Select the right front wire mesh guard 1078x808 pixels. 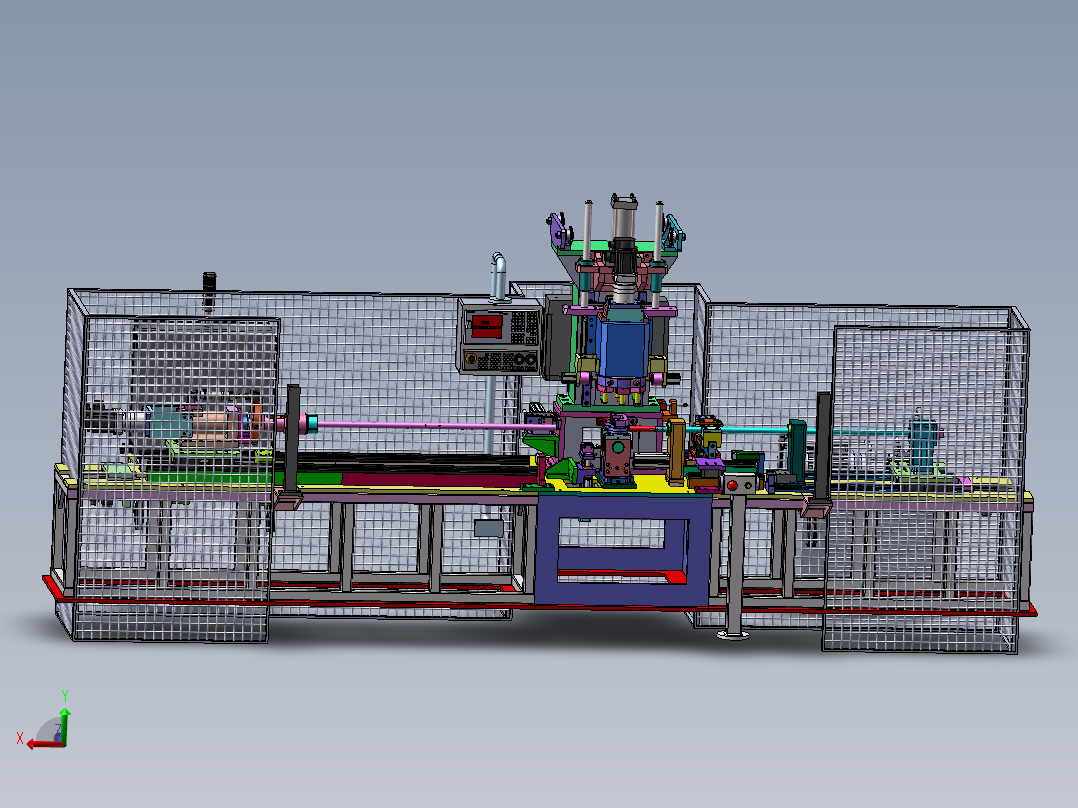tap(926, 490)
